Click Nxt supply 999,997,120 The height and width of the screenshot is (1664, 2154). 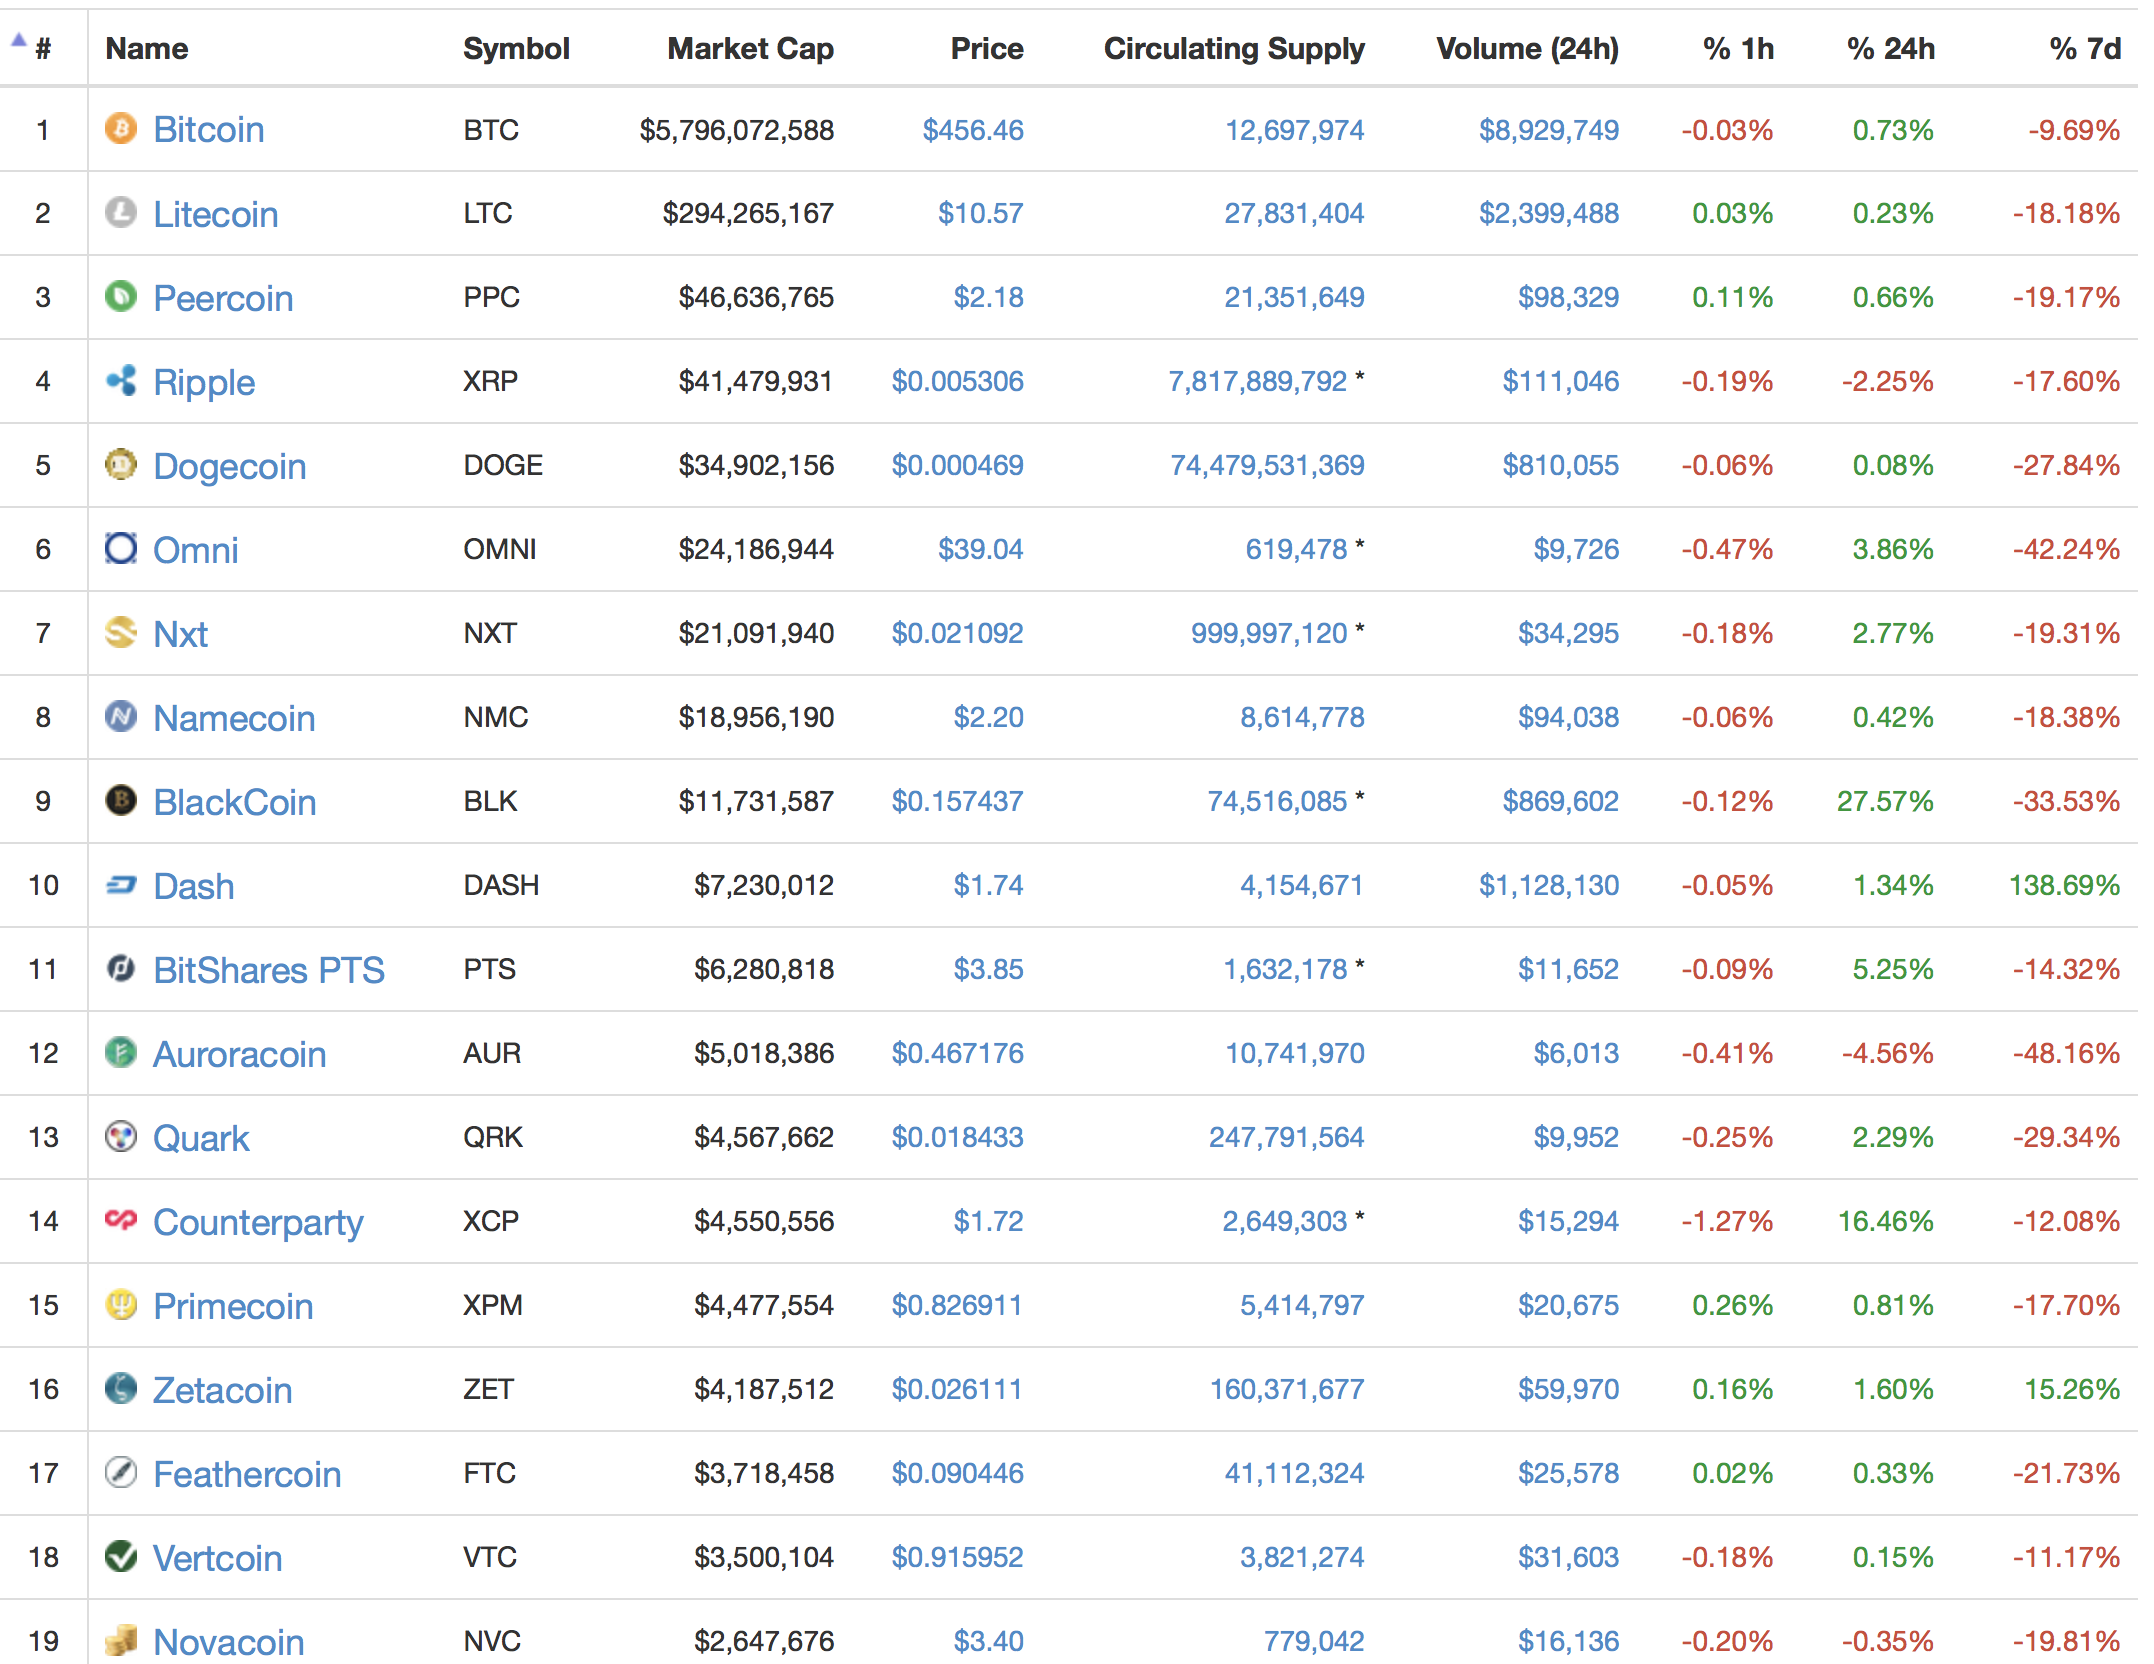click(1269, 633)
